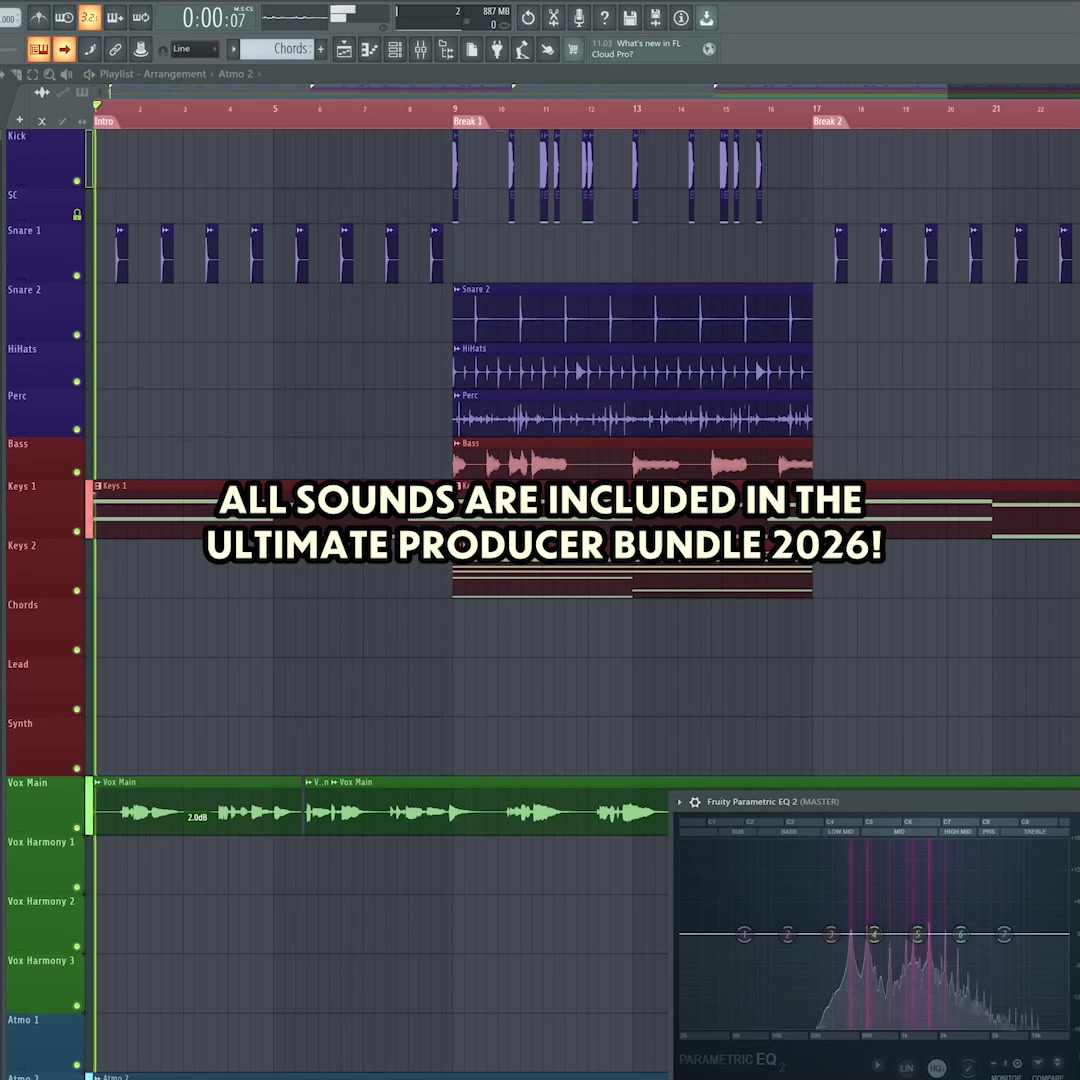Open the Perc clip menu arrow
This screenshot has height=1080, width=1080.
click(457, 395)
